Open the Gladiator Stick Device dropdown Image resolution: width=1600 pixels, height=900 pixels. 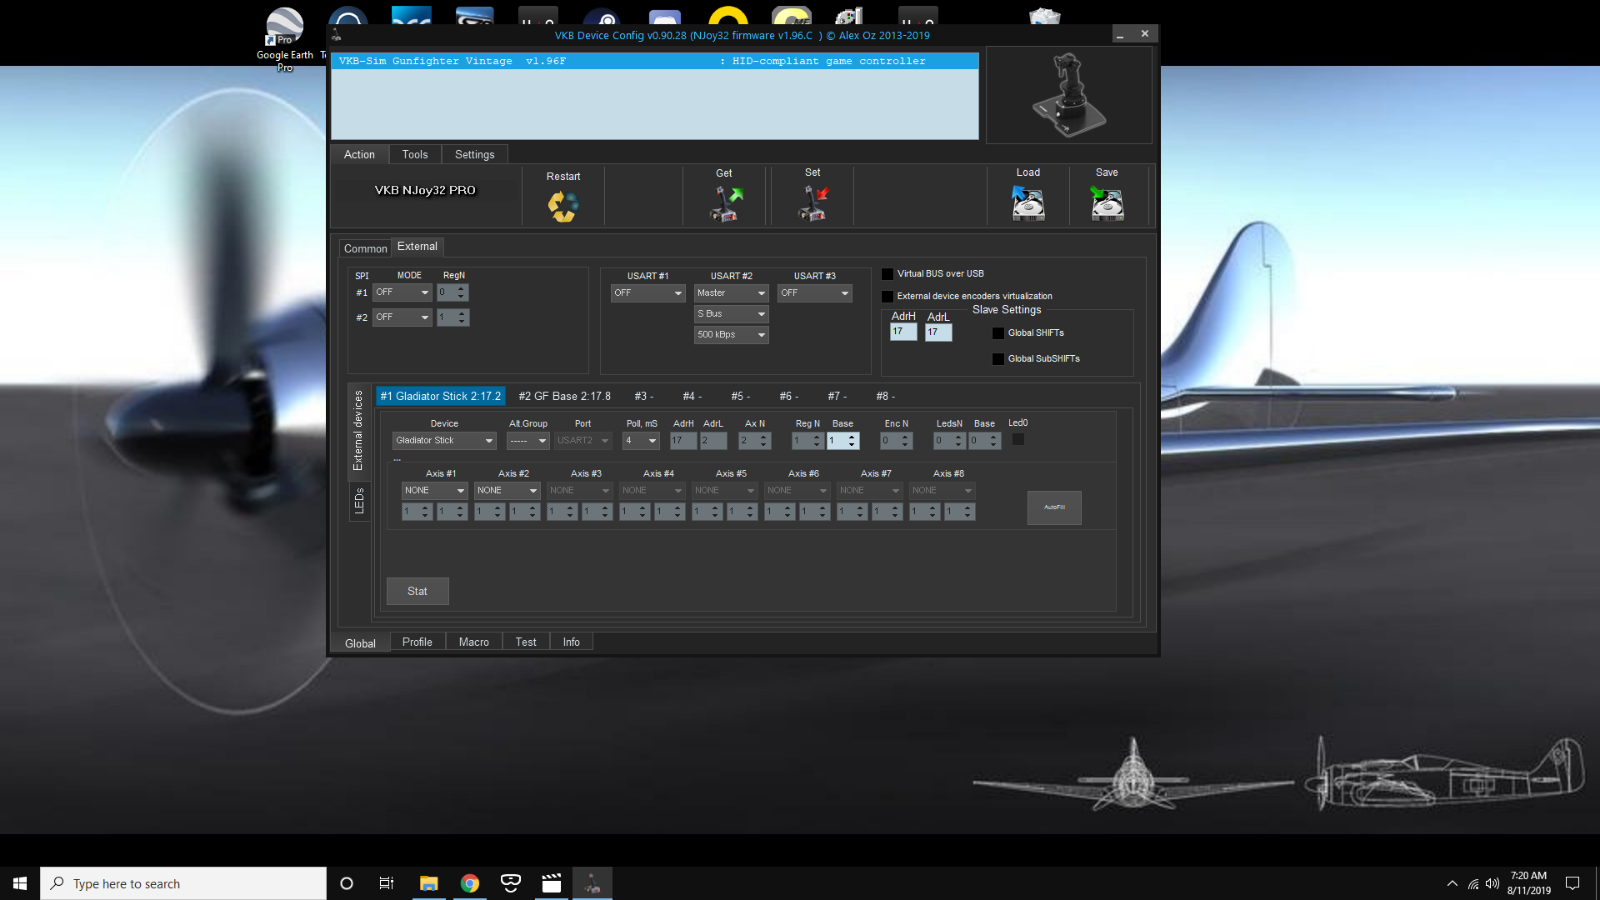pyautogui.click(x=444, y=441)
